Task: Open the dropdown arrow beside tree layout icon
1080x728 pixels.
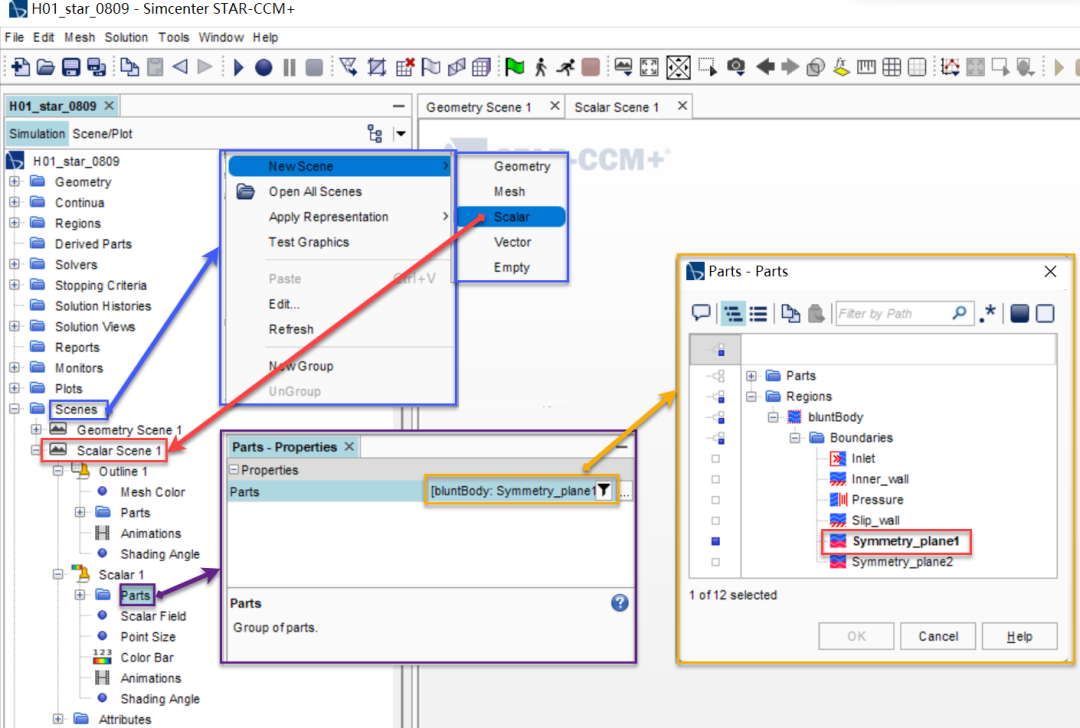Action: tap(400, 134)
